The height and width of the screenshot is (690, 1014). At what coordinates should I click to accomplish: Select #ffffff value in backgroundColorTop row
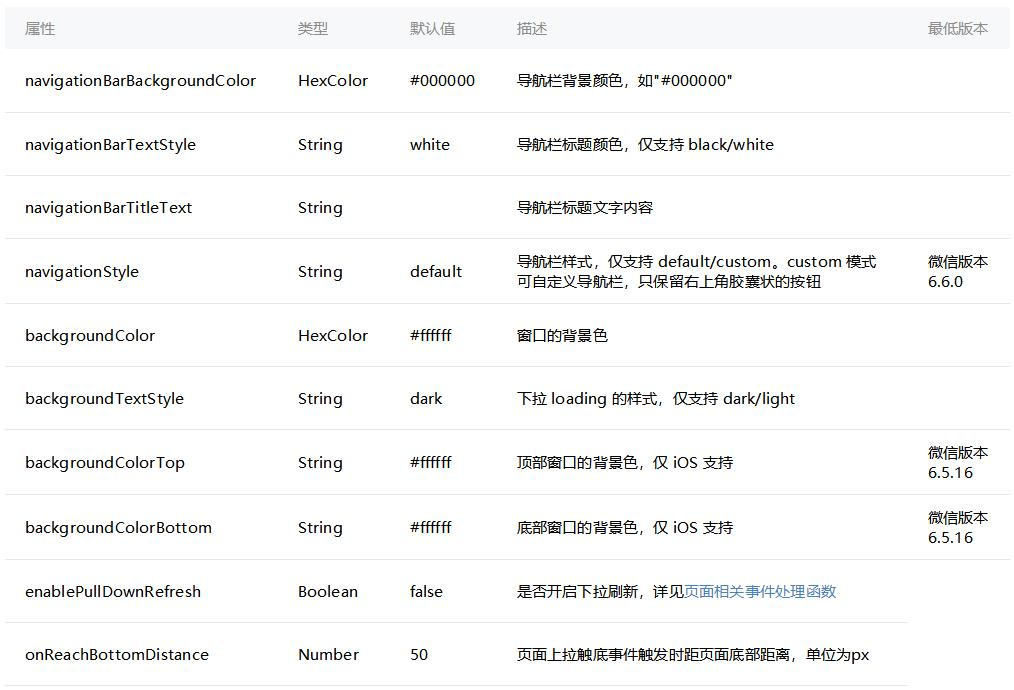coord(431,462)
